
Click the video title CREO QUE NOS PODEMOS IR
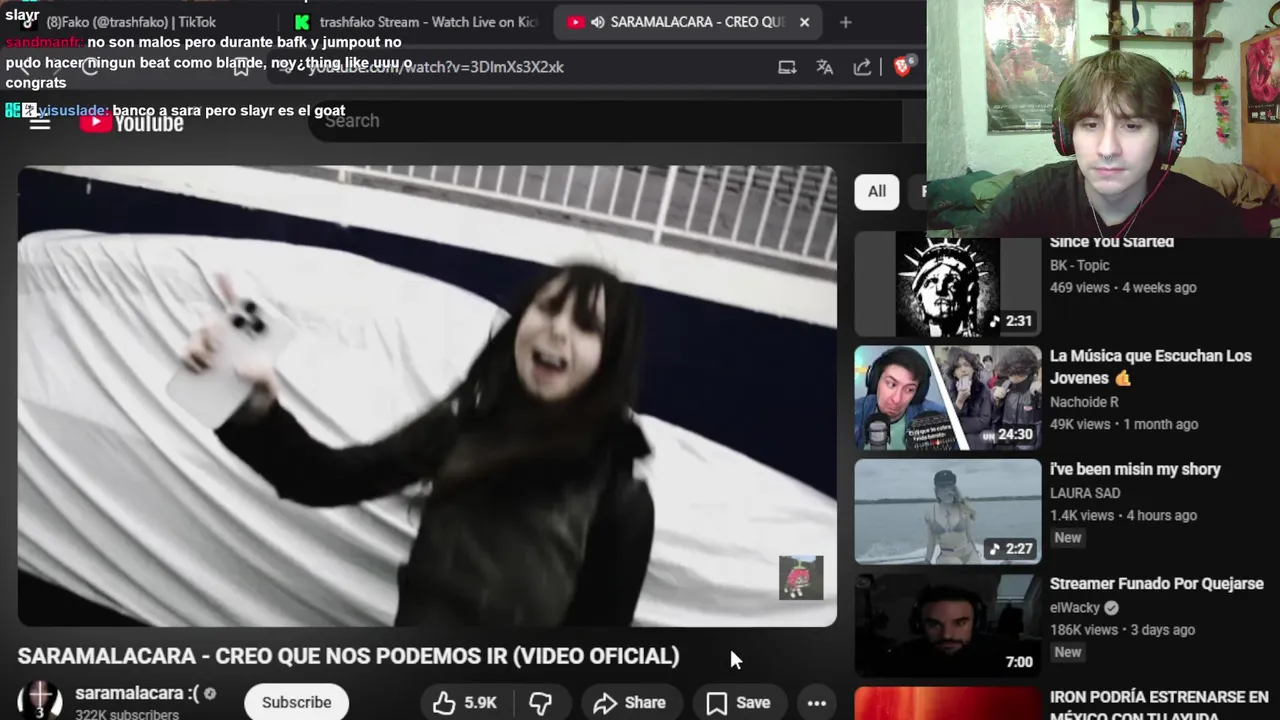[348, 656]
